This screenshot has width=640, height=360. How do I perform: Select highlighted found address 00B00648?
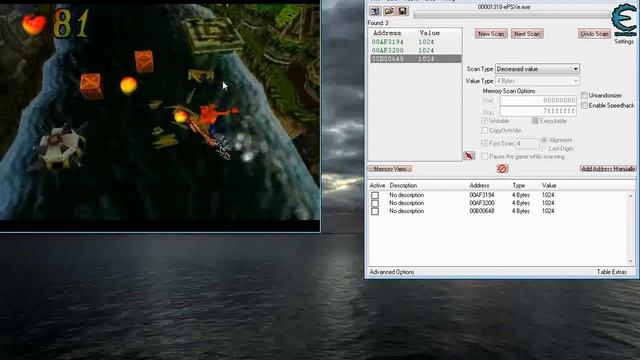pyautogui.click(x=416, y=59)
